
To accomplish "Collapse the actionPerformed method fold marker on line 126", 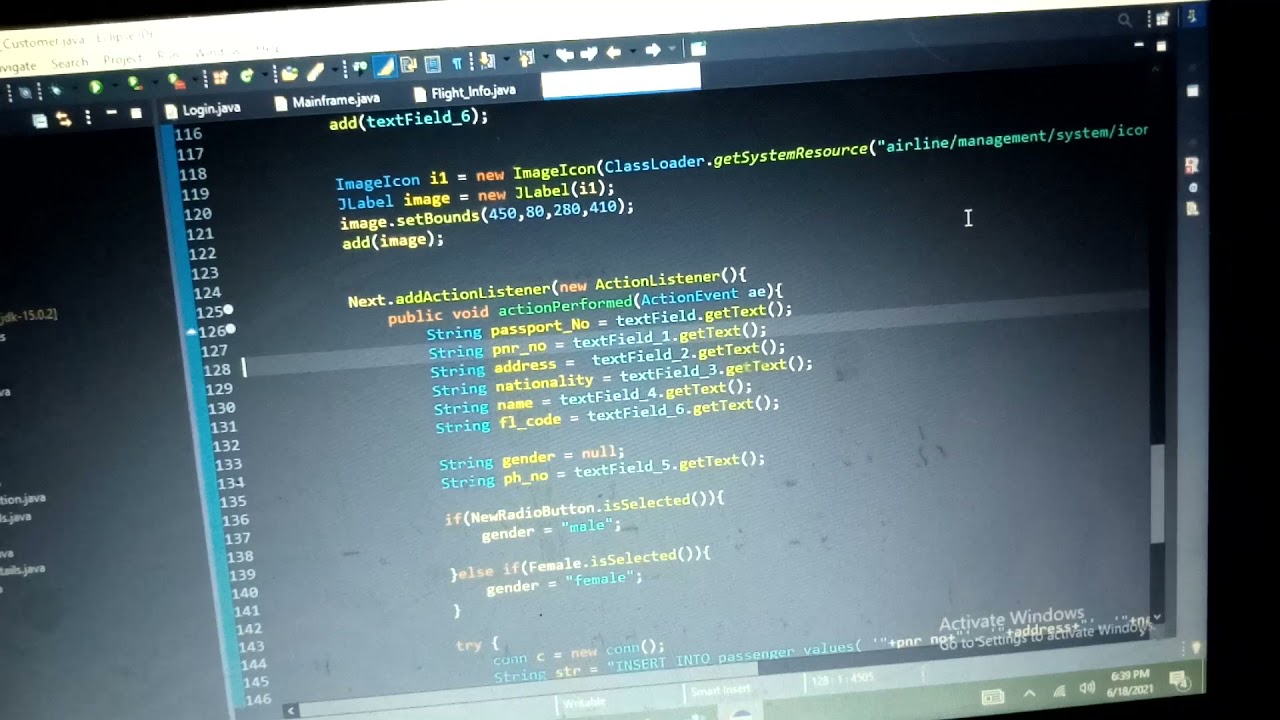I will pyautogui.click(x=230, y=329).
